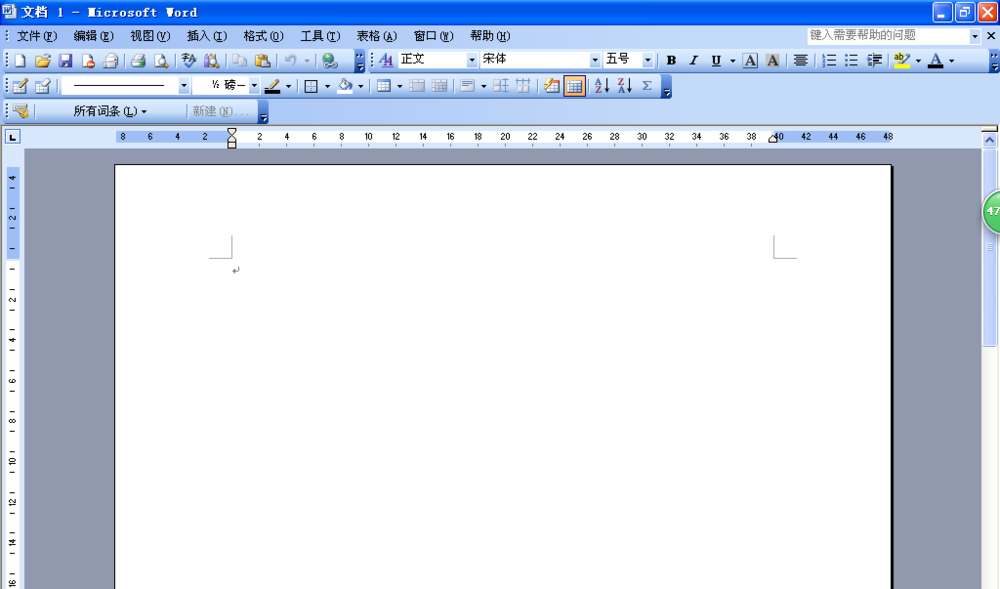Insert hyperlink using globe chain icon
1000x589 pixels.
pos(330,61)
